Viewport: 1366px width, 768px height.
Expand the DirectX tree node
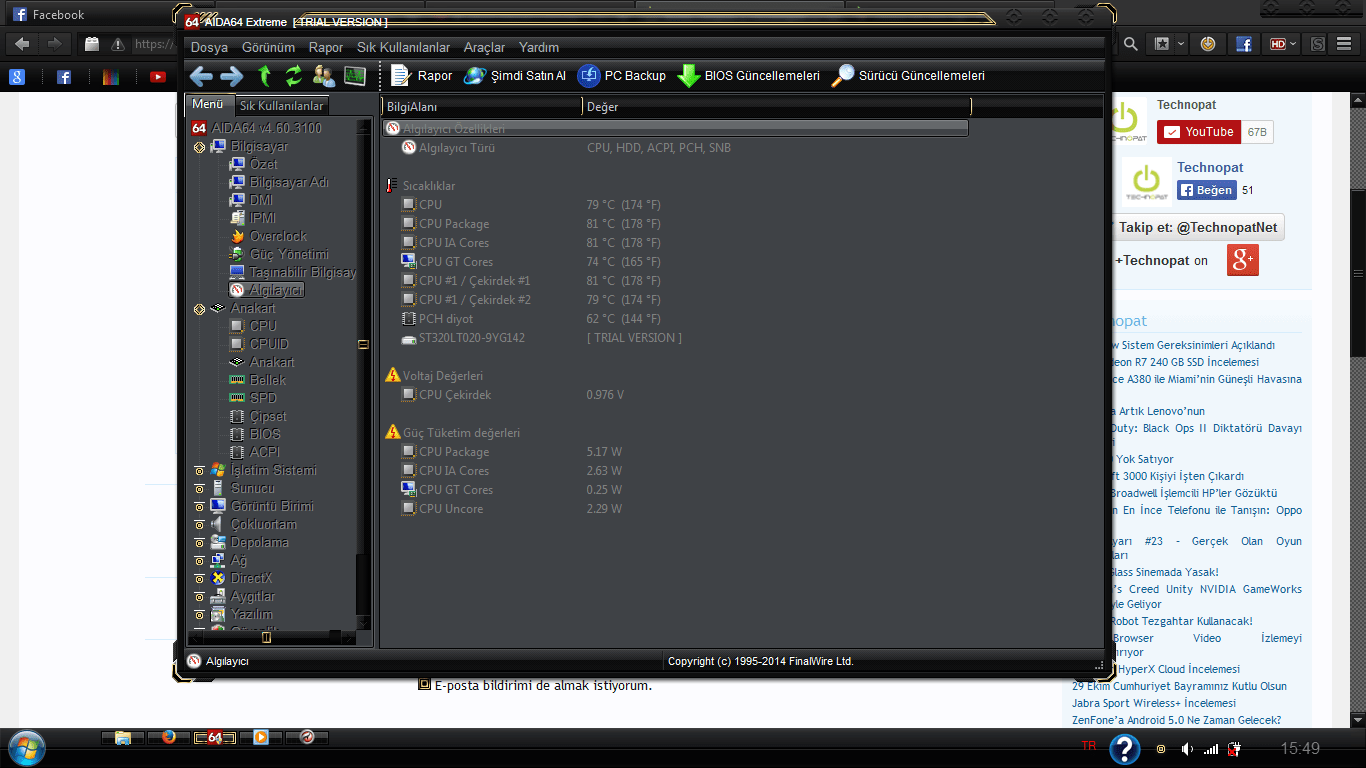199,579
